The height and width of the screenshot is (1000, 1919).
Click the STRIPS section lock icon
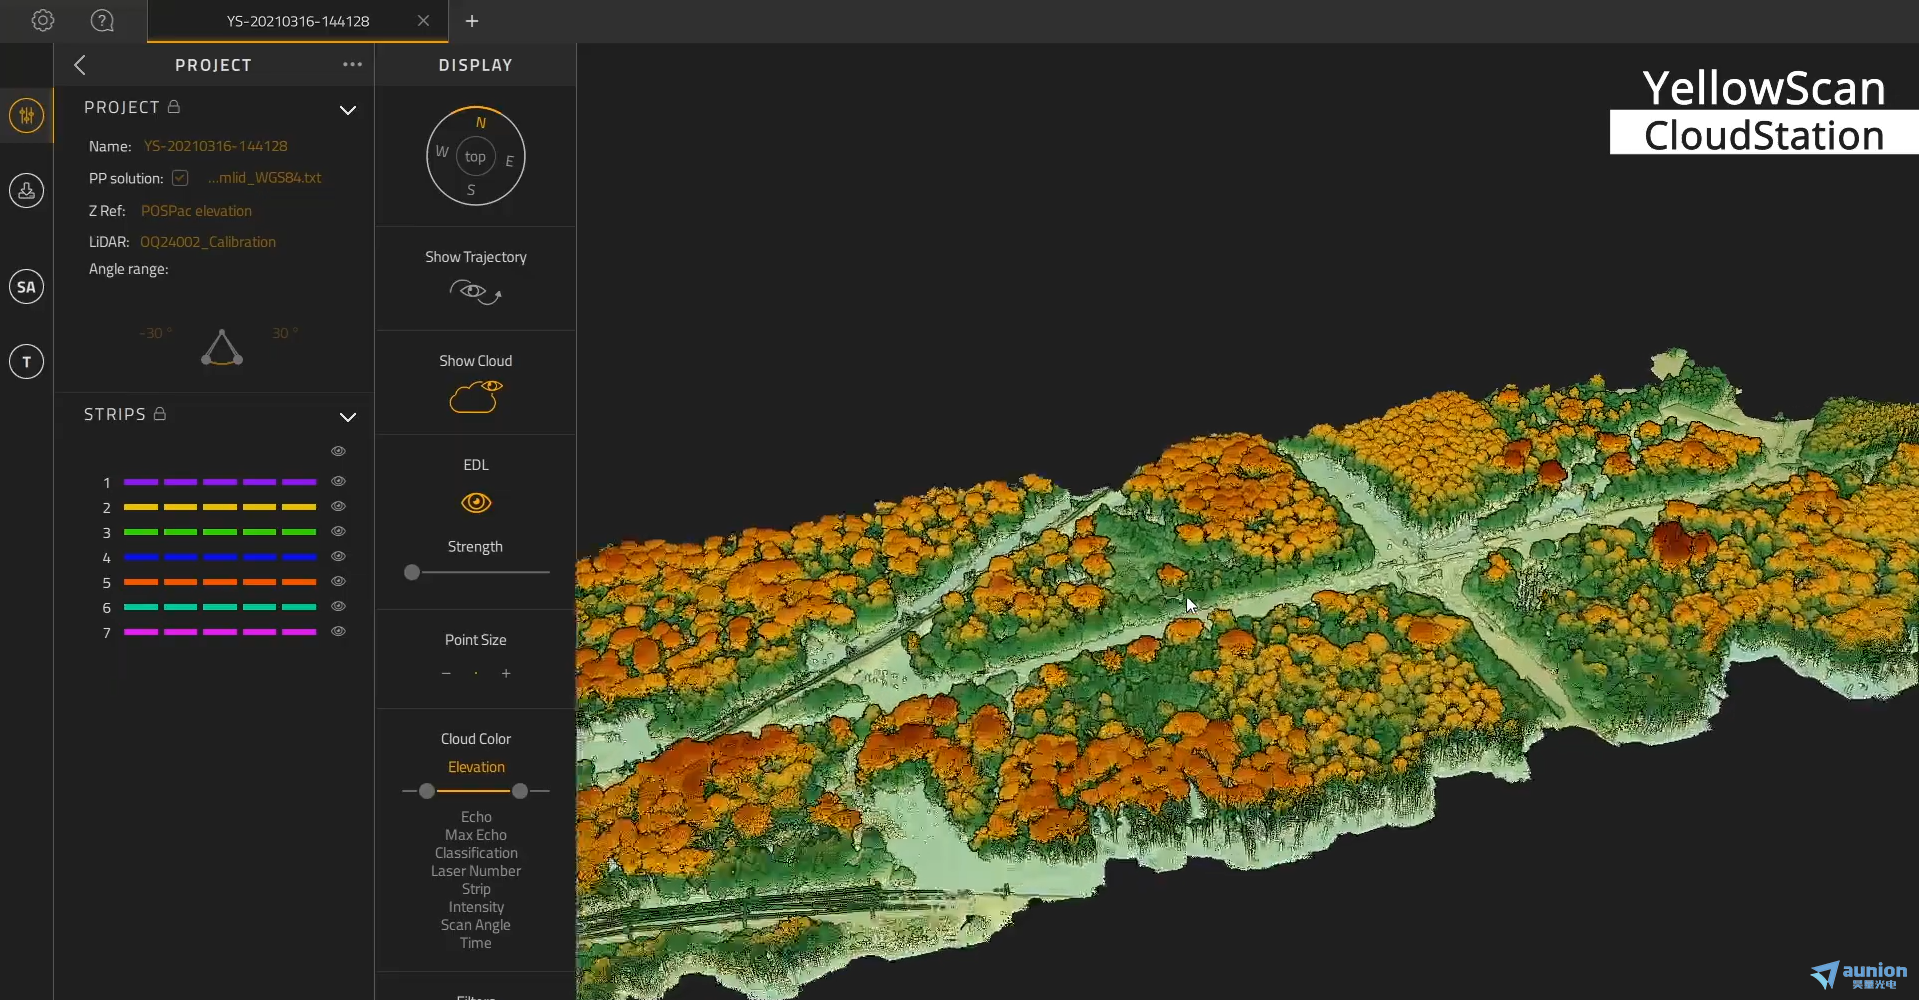[160, 413]
